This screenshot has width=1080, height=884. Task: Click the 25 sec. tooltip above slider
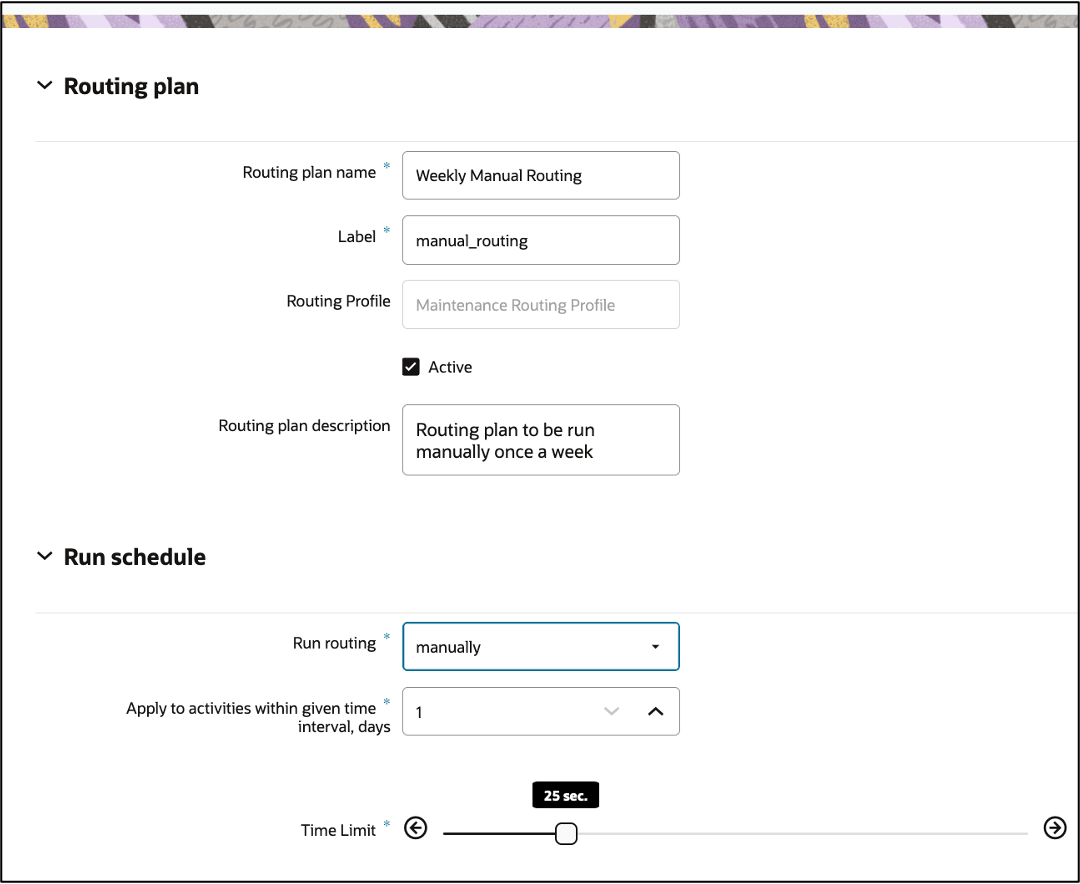(565, 795)
